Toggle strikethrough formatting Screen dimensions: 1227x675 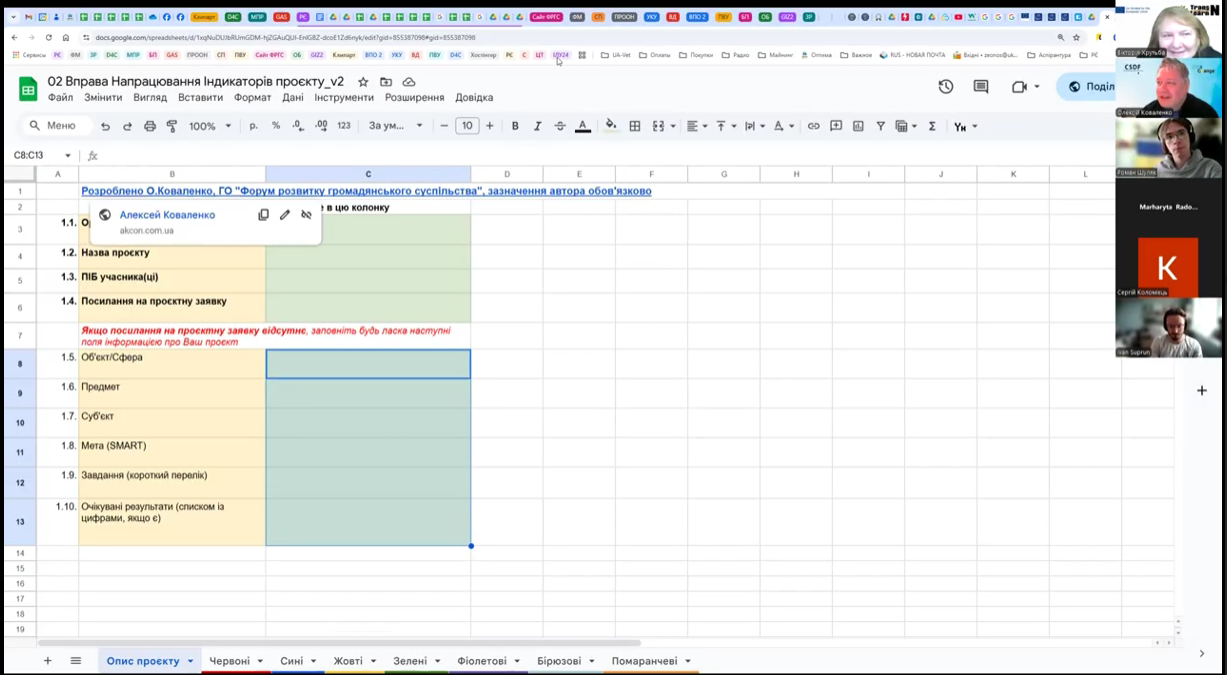click(559, 126)
